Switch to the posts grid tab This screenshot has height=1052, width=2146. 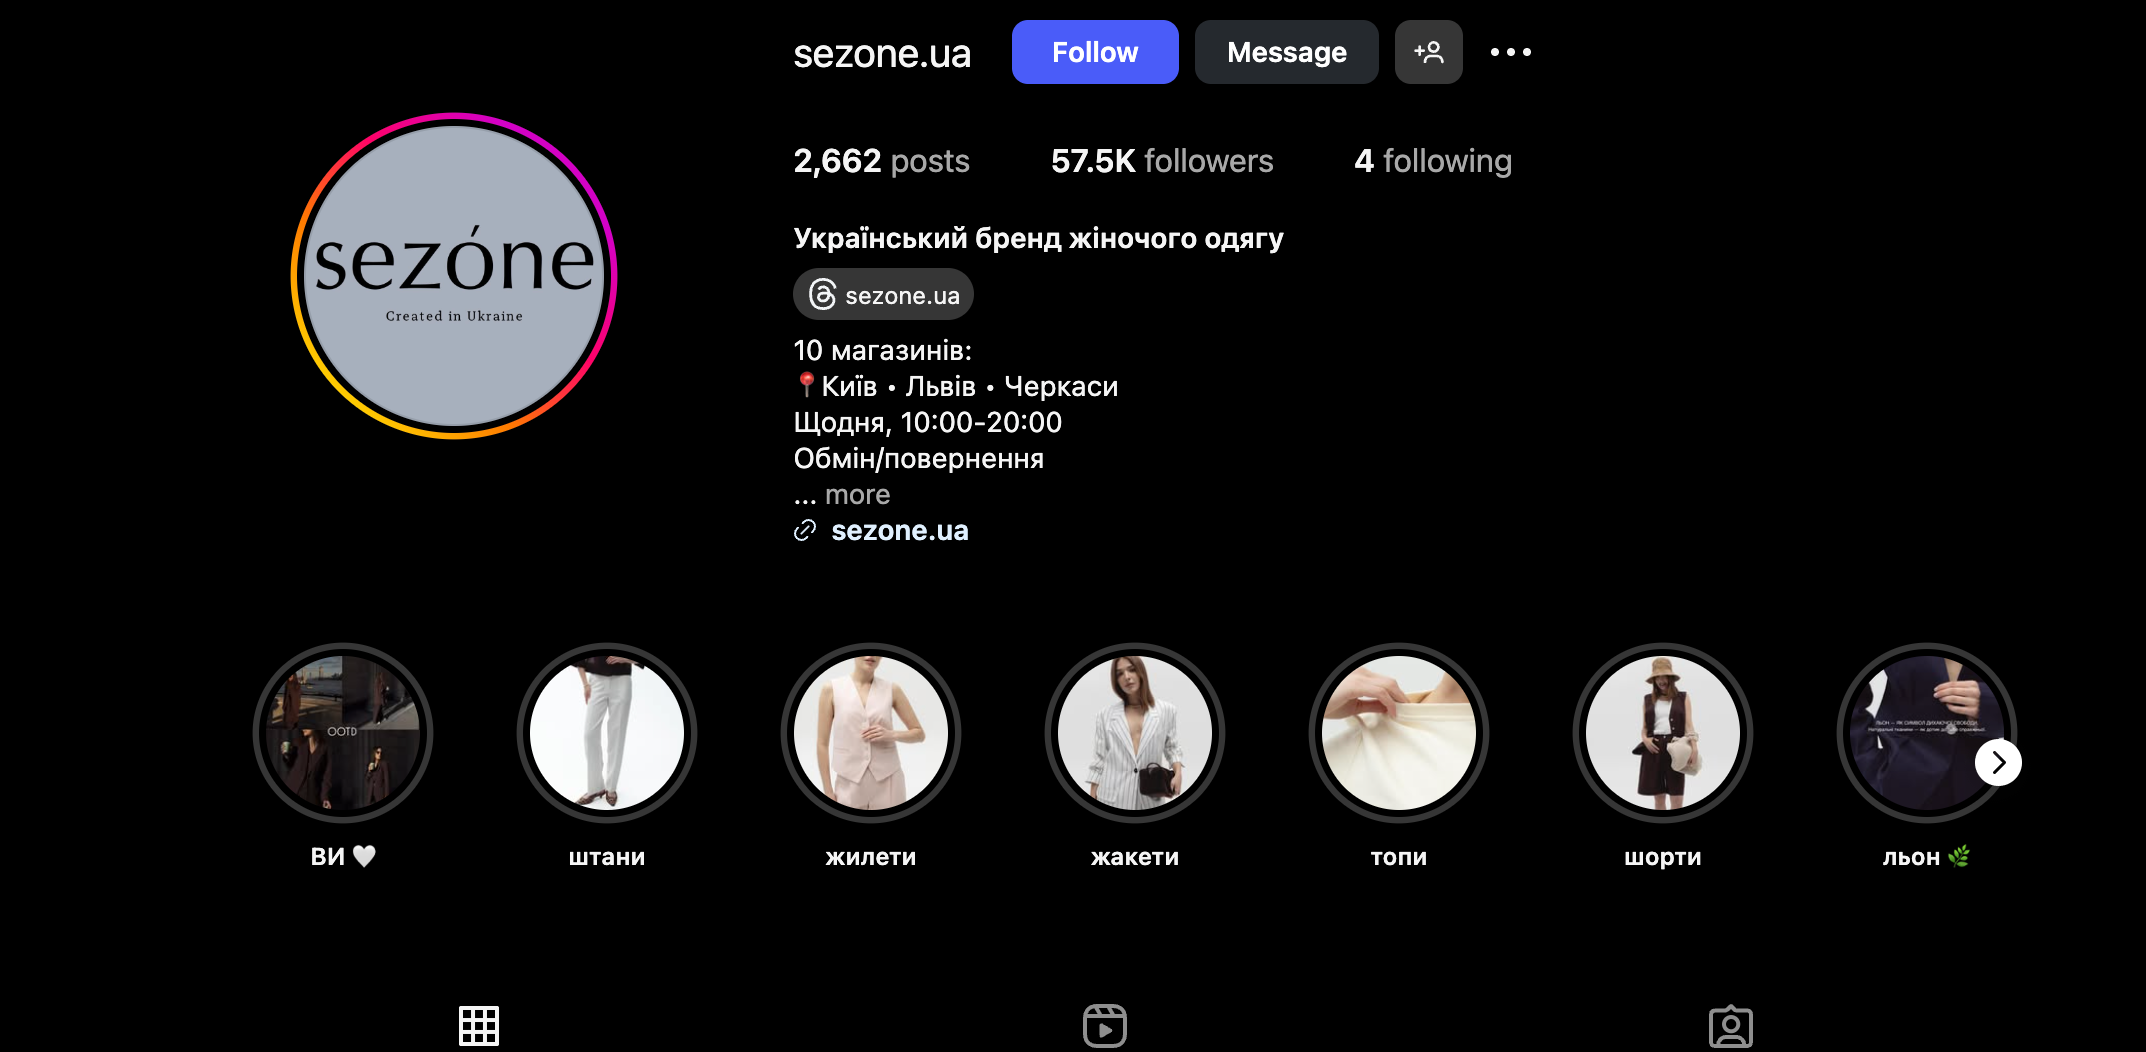pyautogui.click(x=479, y=1026)
